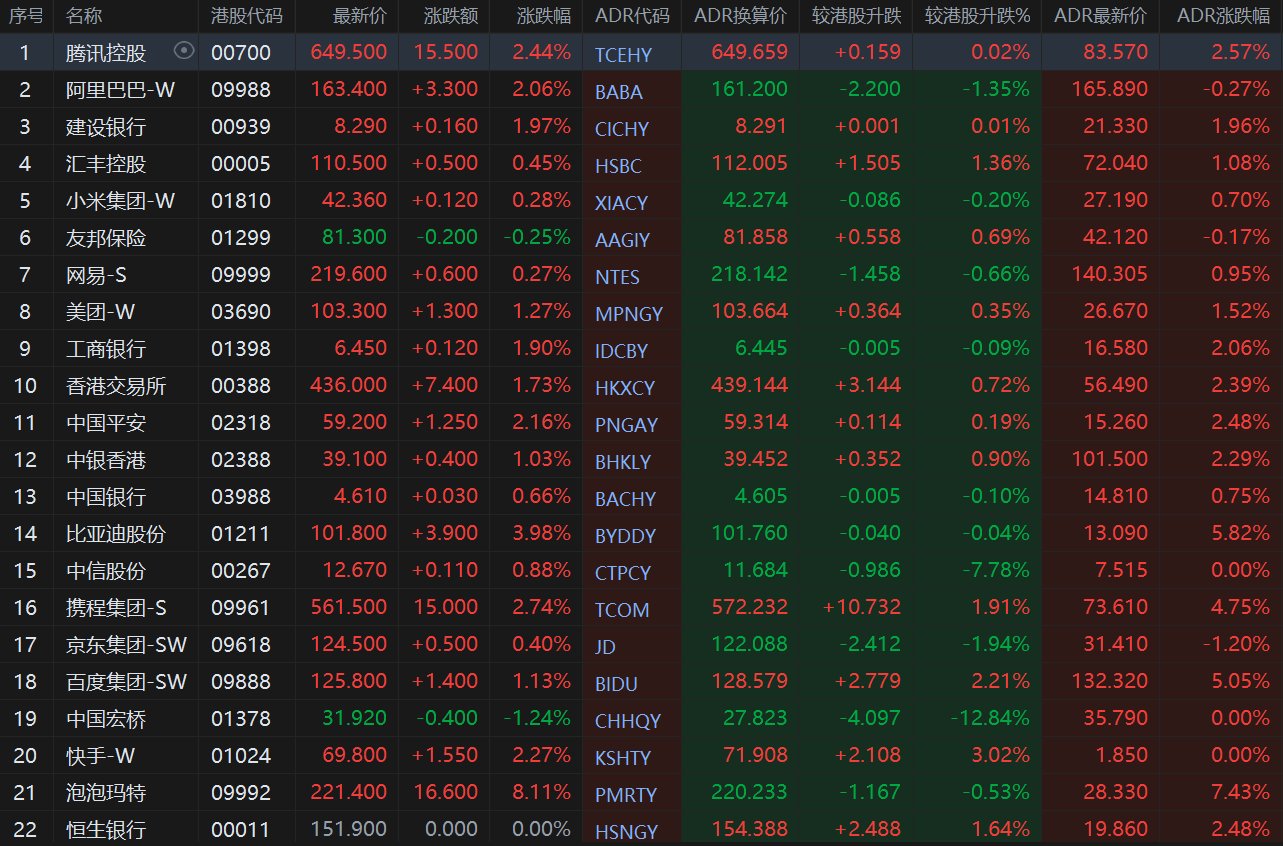Click Hong Kong stock code 09988
Screen dimensions: 1283x846
241,90
